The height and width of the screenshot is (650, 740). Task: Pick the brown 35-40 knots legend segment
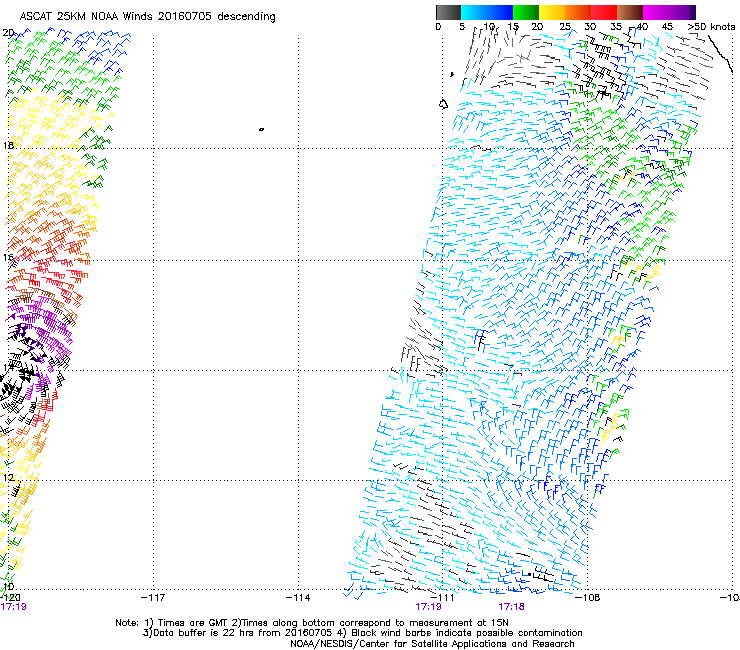(630, 12)
